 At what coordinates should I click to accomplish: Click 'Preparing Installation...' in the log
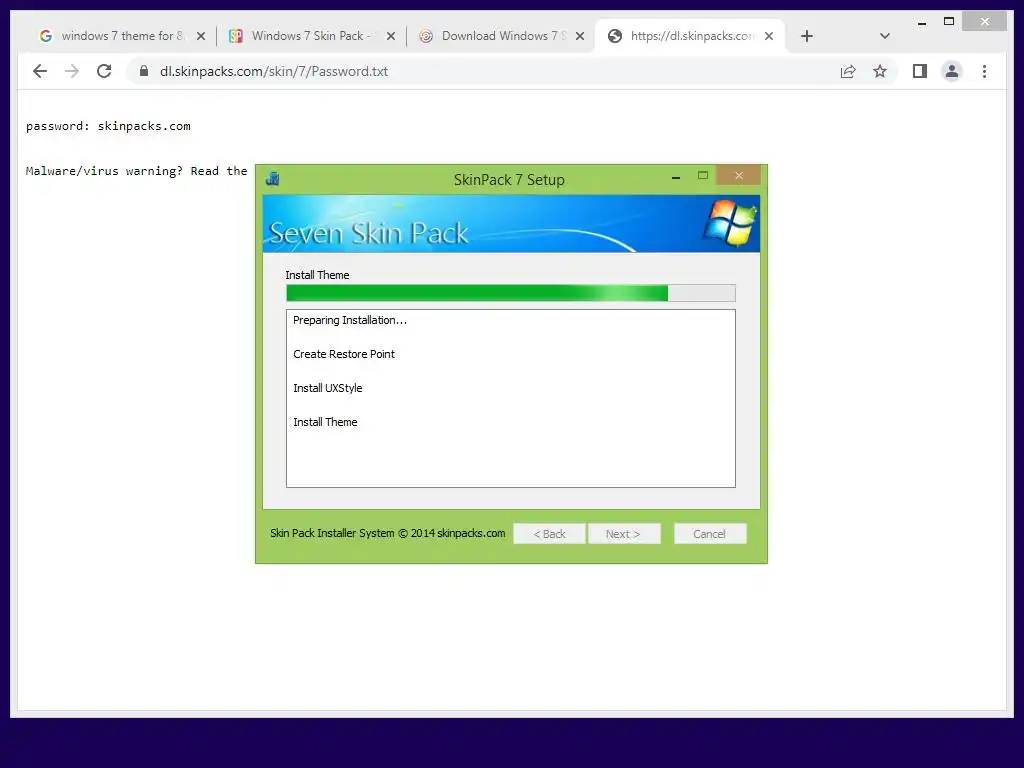(349, 320)
